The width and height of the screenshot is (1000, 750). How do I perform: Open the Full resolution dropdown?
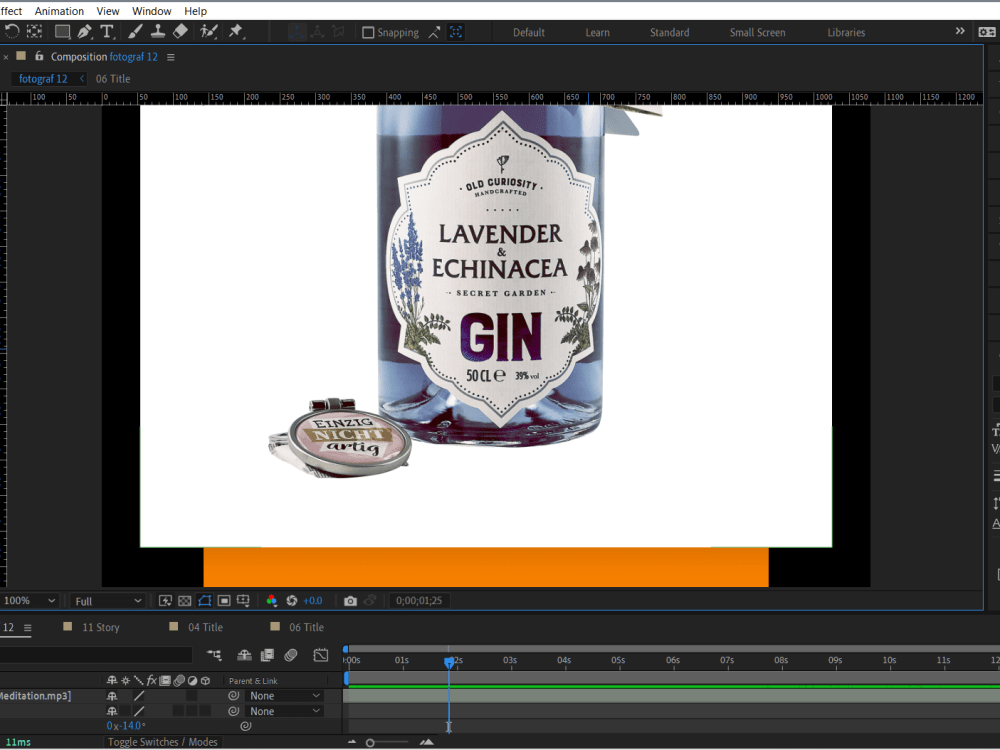pos(107,601)
